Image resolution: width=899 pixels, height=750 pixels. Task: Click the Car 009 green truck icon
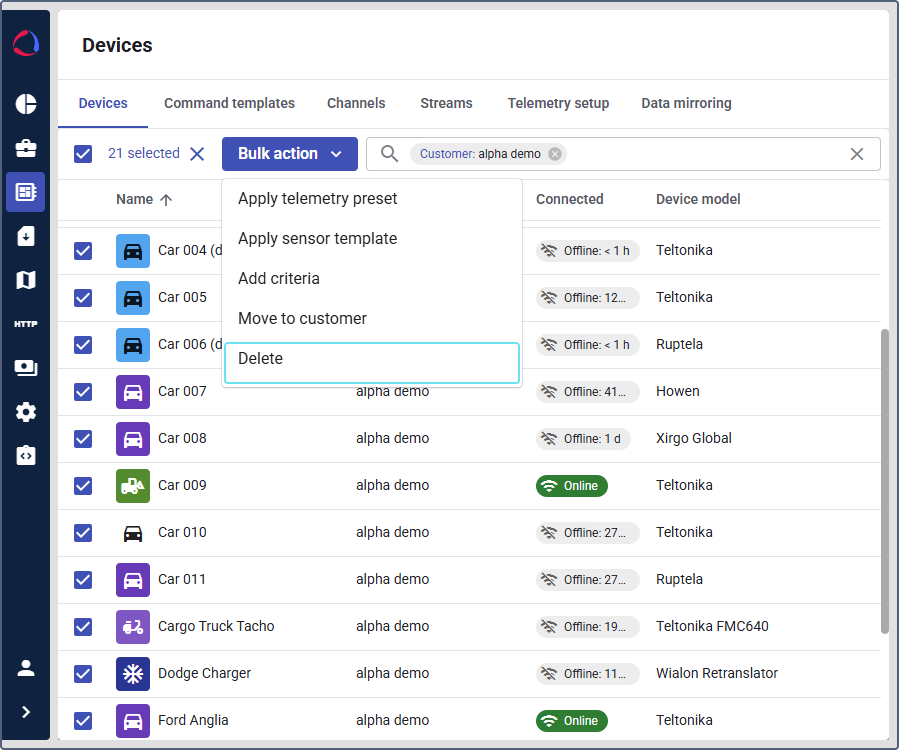133,485
